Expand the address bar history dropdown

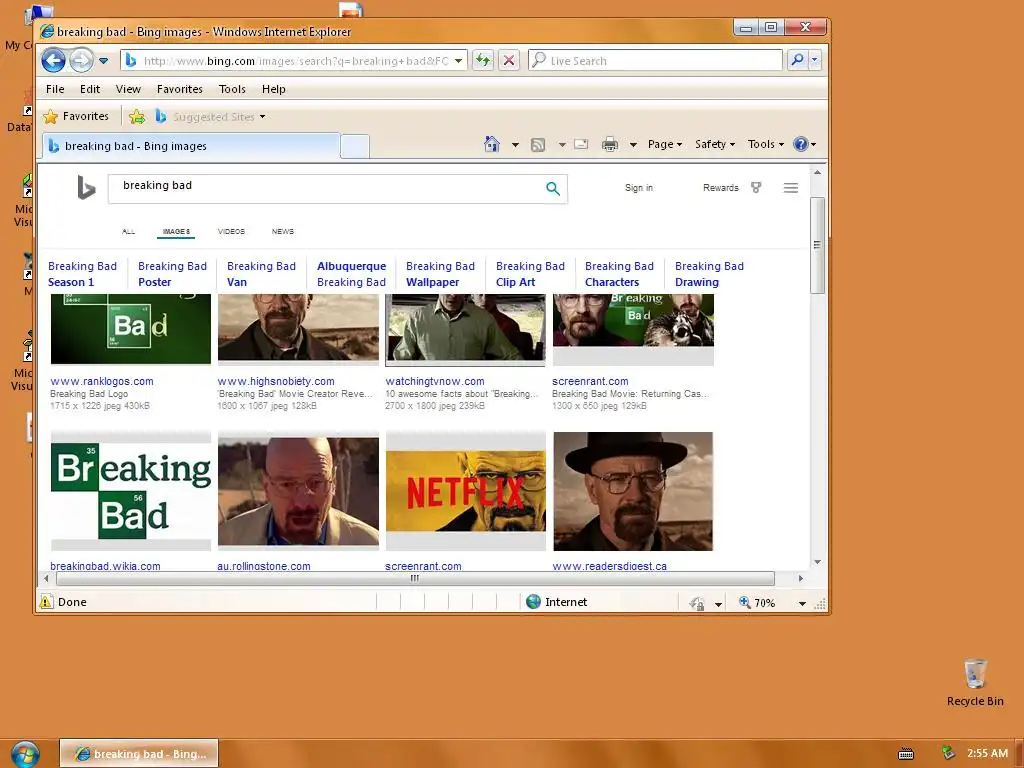point(458,61)
